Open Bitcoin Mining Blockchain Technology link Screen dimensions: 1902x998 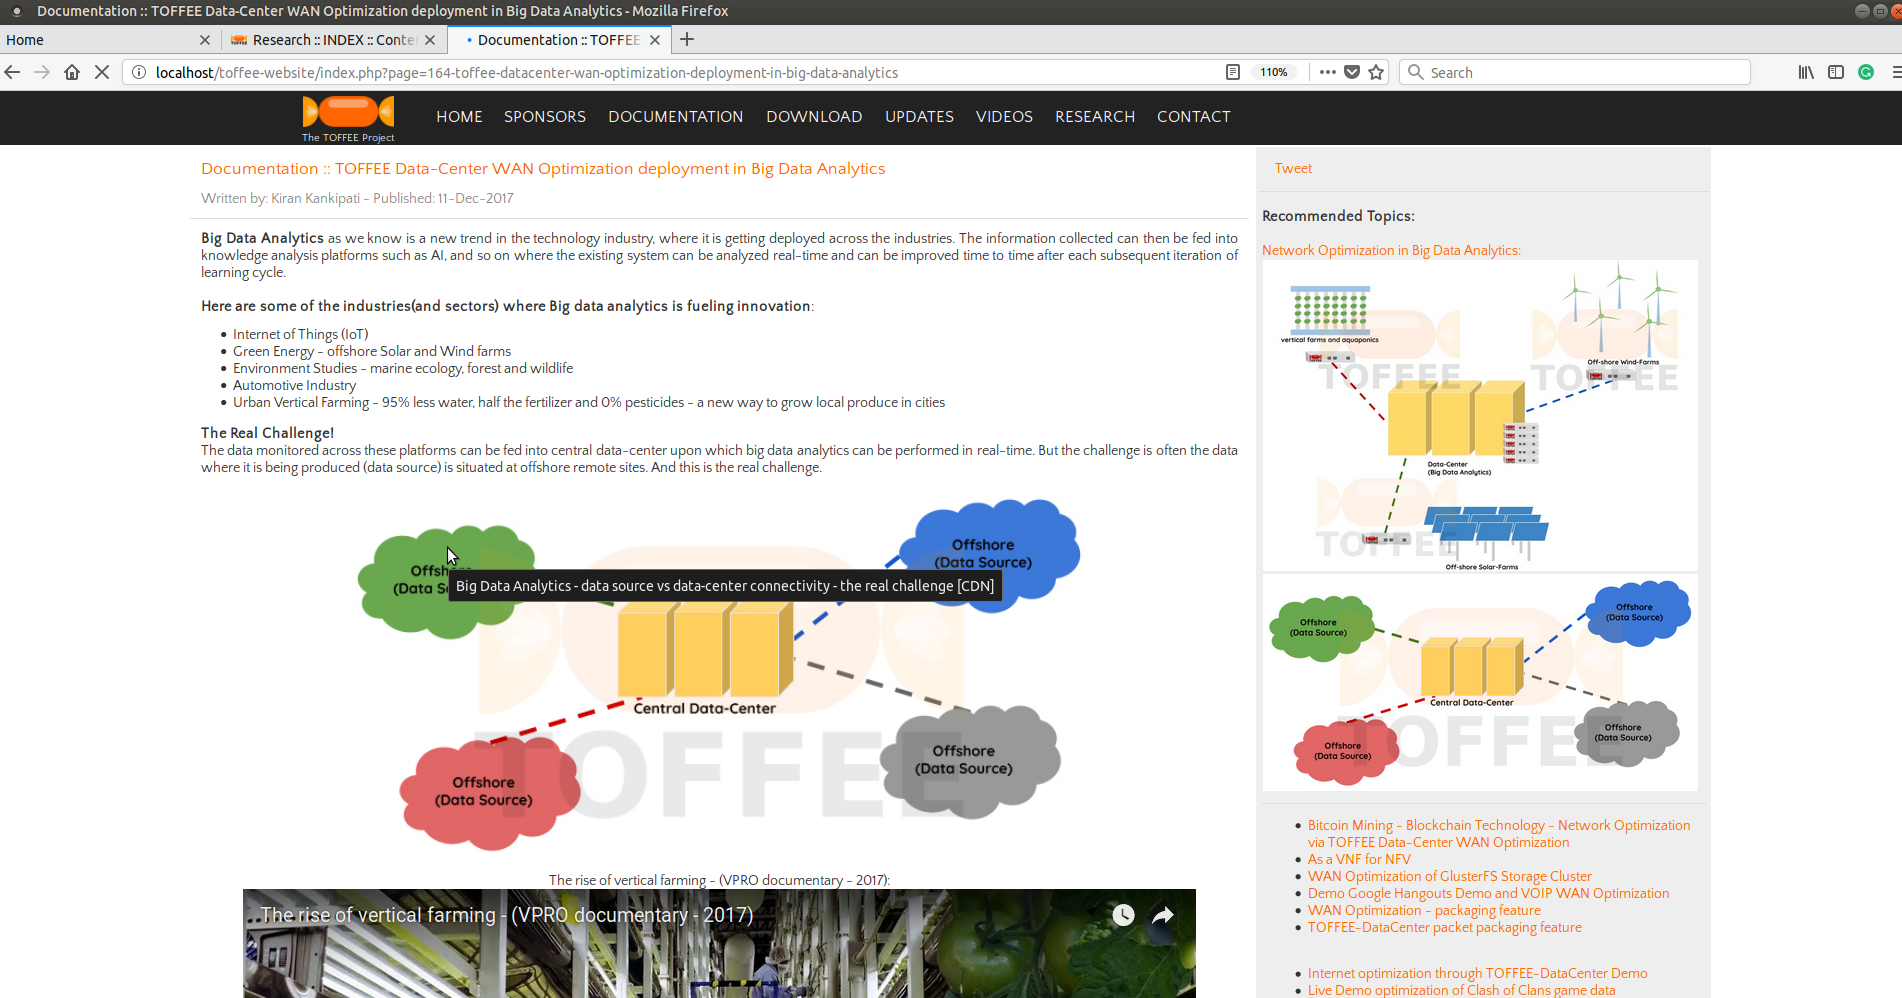point(1499,834)
